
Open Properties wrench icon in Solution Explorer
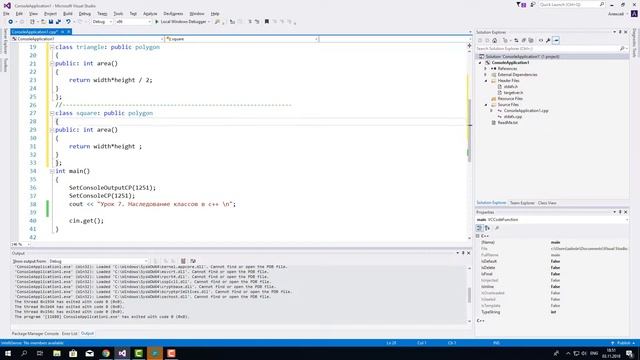[548, 40]
